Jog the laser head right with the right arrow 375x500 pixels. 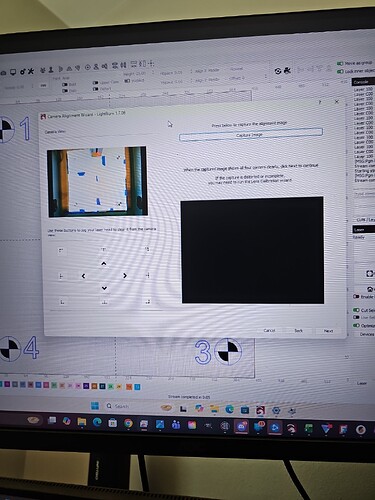click(x=125, y=276)
